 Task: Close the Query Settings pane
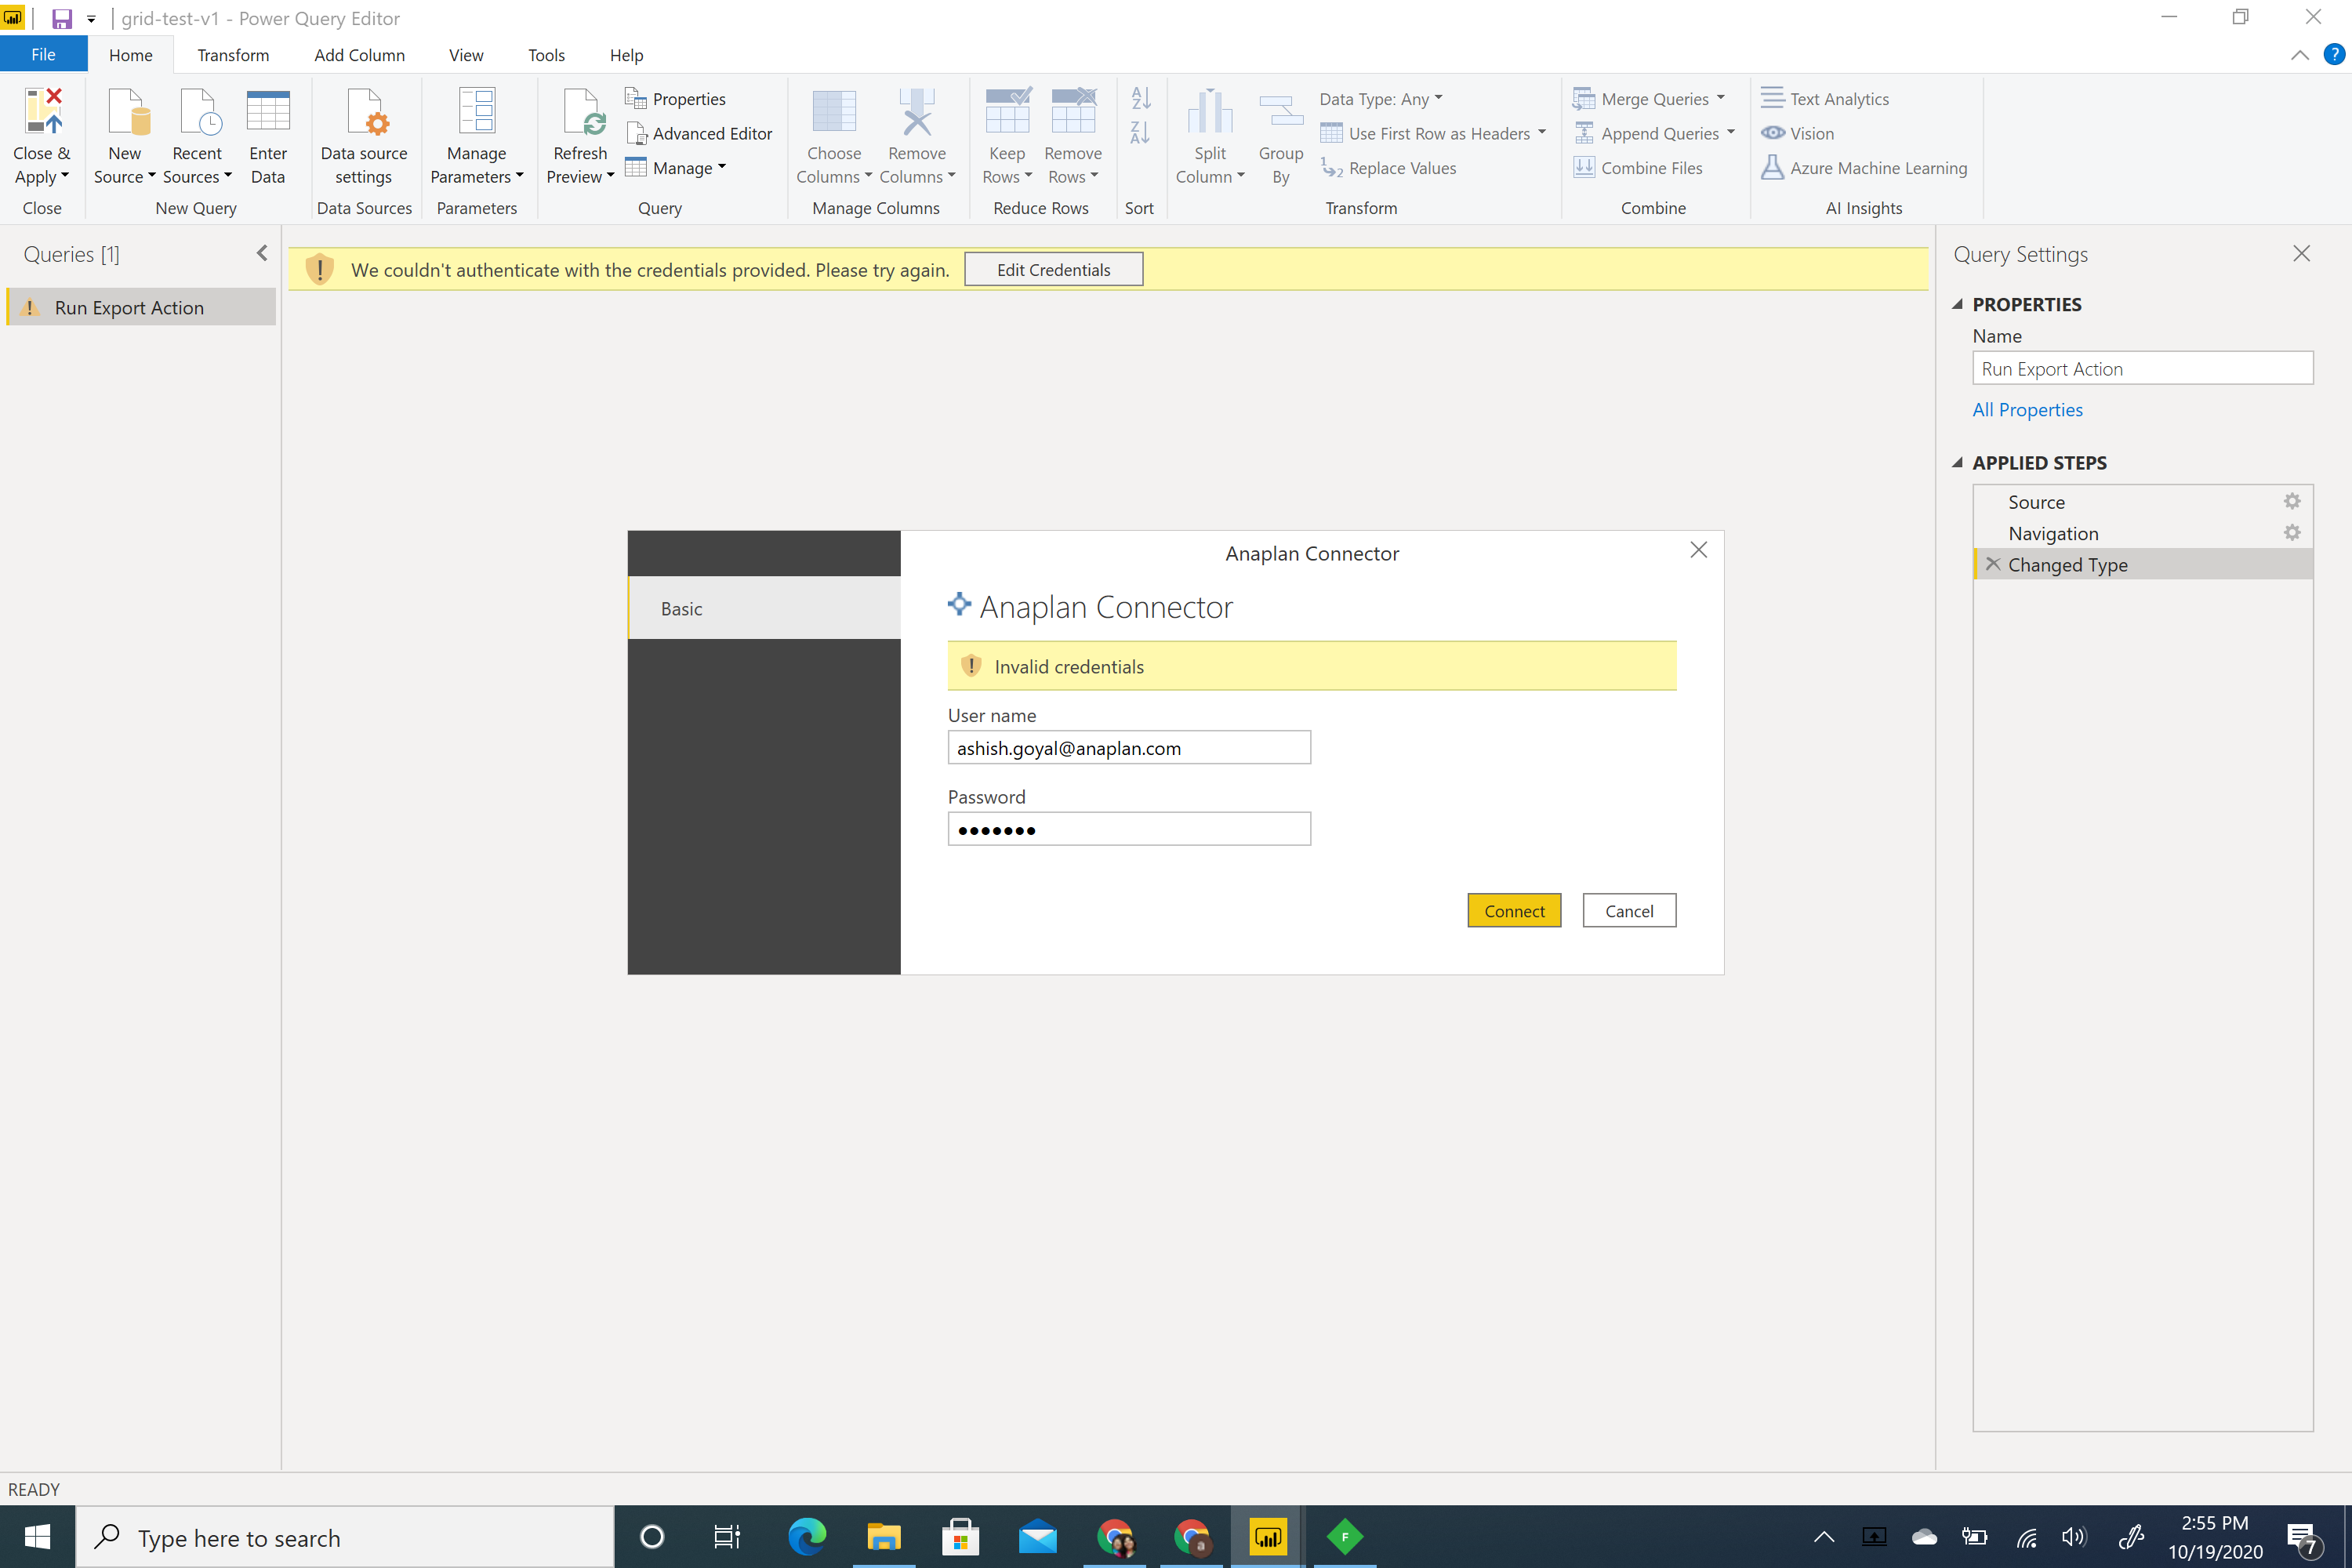pos(2301,254)
